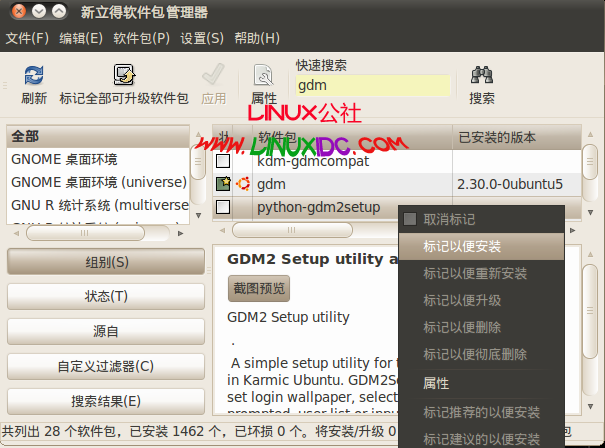This screenshot has width=605, height=448.
Task: Click description pane scroll-down arrow
Action: point(590,406)
